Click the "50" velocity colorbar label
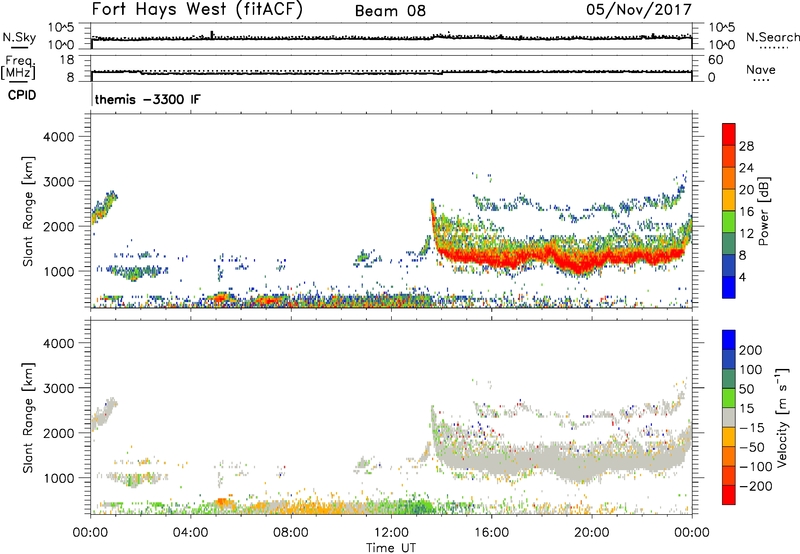This screenshot has width=800, height=554. (x=747, y=389)
